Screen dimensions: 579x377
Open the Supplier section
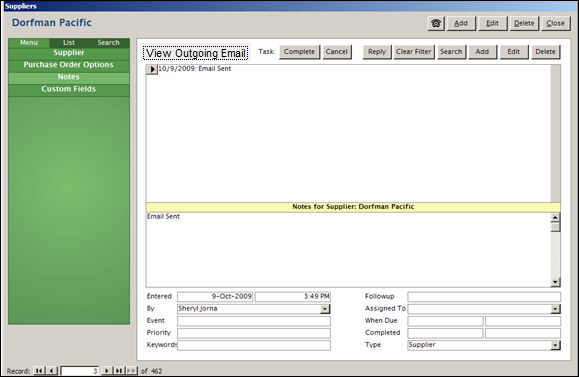pos(69,53)
